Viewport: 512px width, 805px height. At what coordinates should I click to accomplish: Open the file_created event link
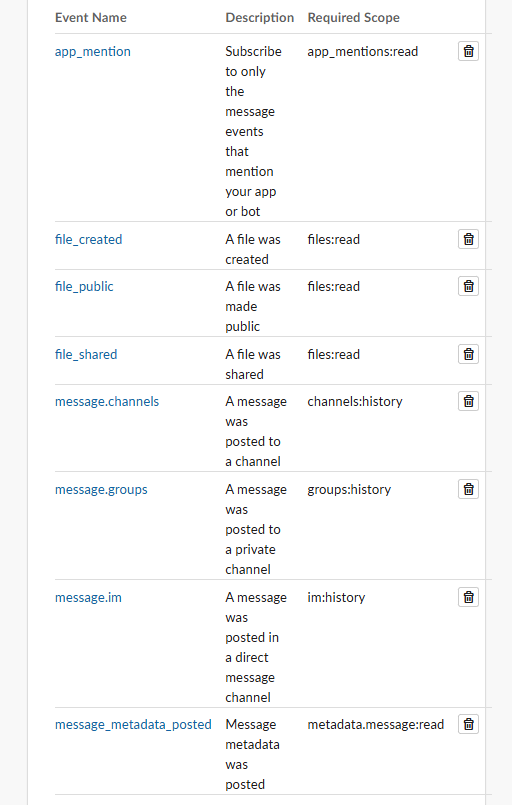tap(88, 240)
